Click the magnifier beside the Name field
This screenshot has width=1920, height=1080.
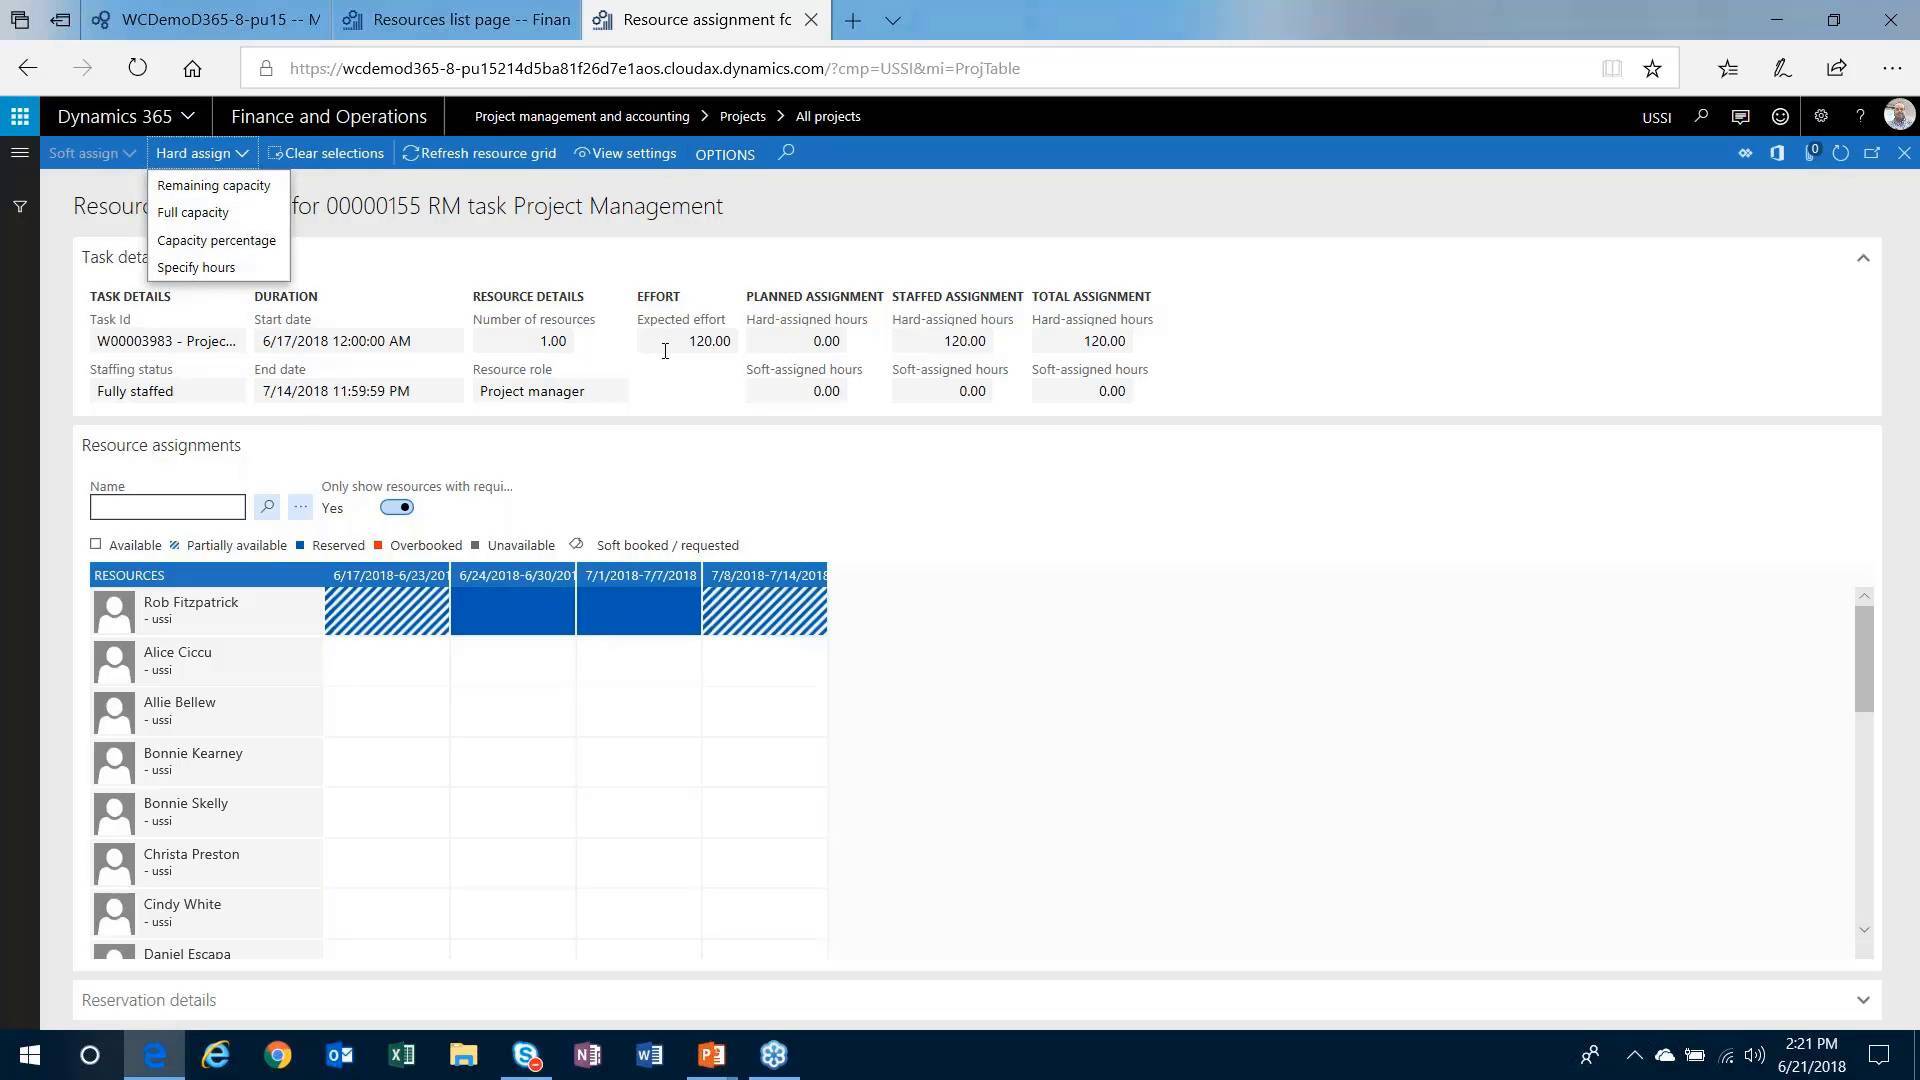click(x=266, y=507)
